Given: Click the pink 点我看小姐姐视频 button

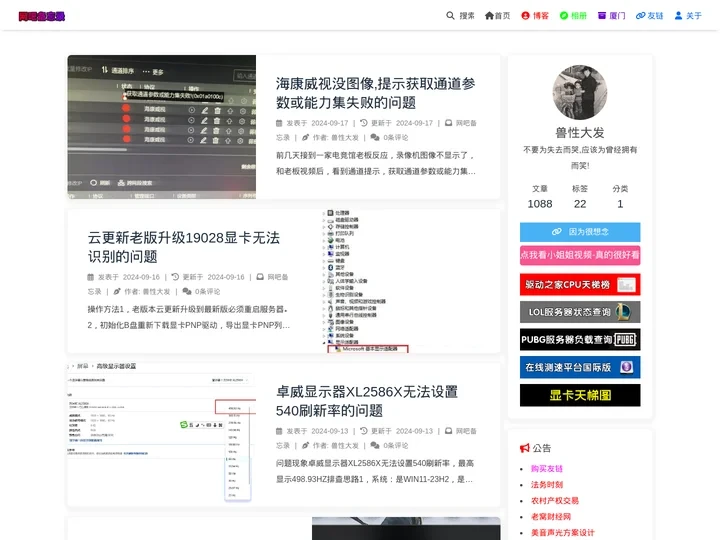Looking at the screenshot, I should click(x=580, y=255).
